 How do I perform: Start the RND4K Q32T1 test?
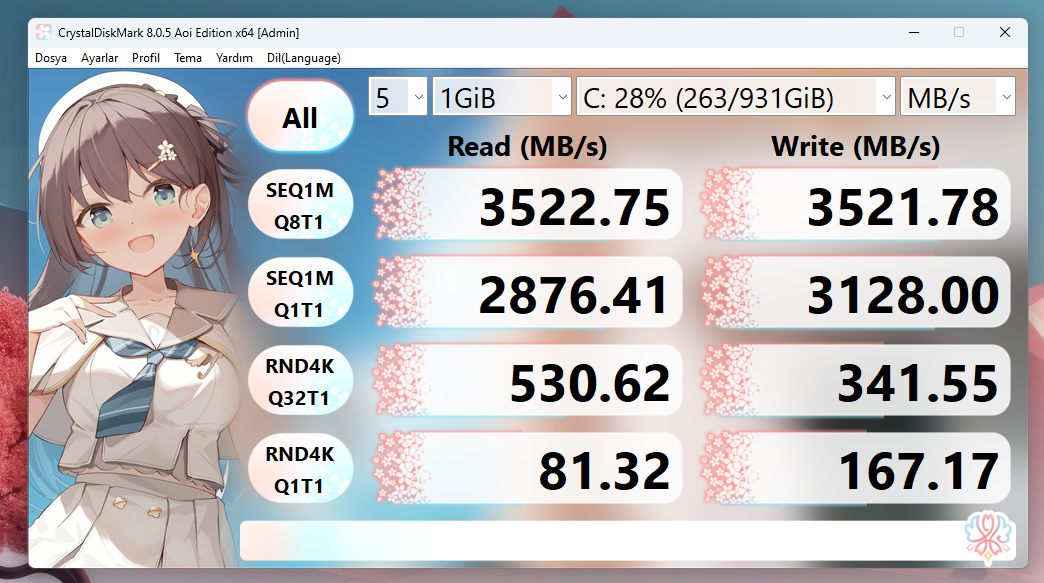[300, 381]
